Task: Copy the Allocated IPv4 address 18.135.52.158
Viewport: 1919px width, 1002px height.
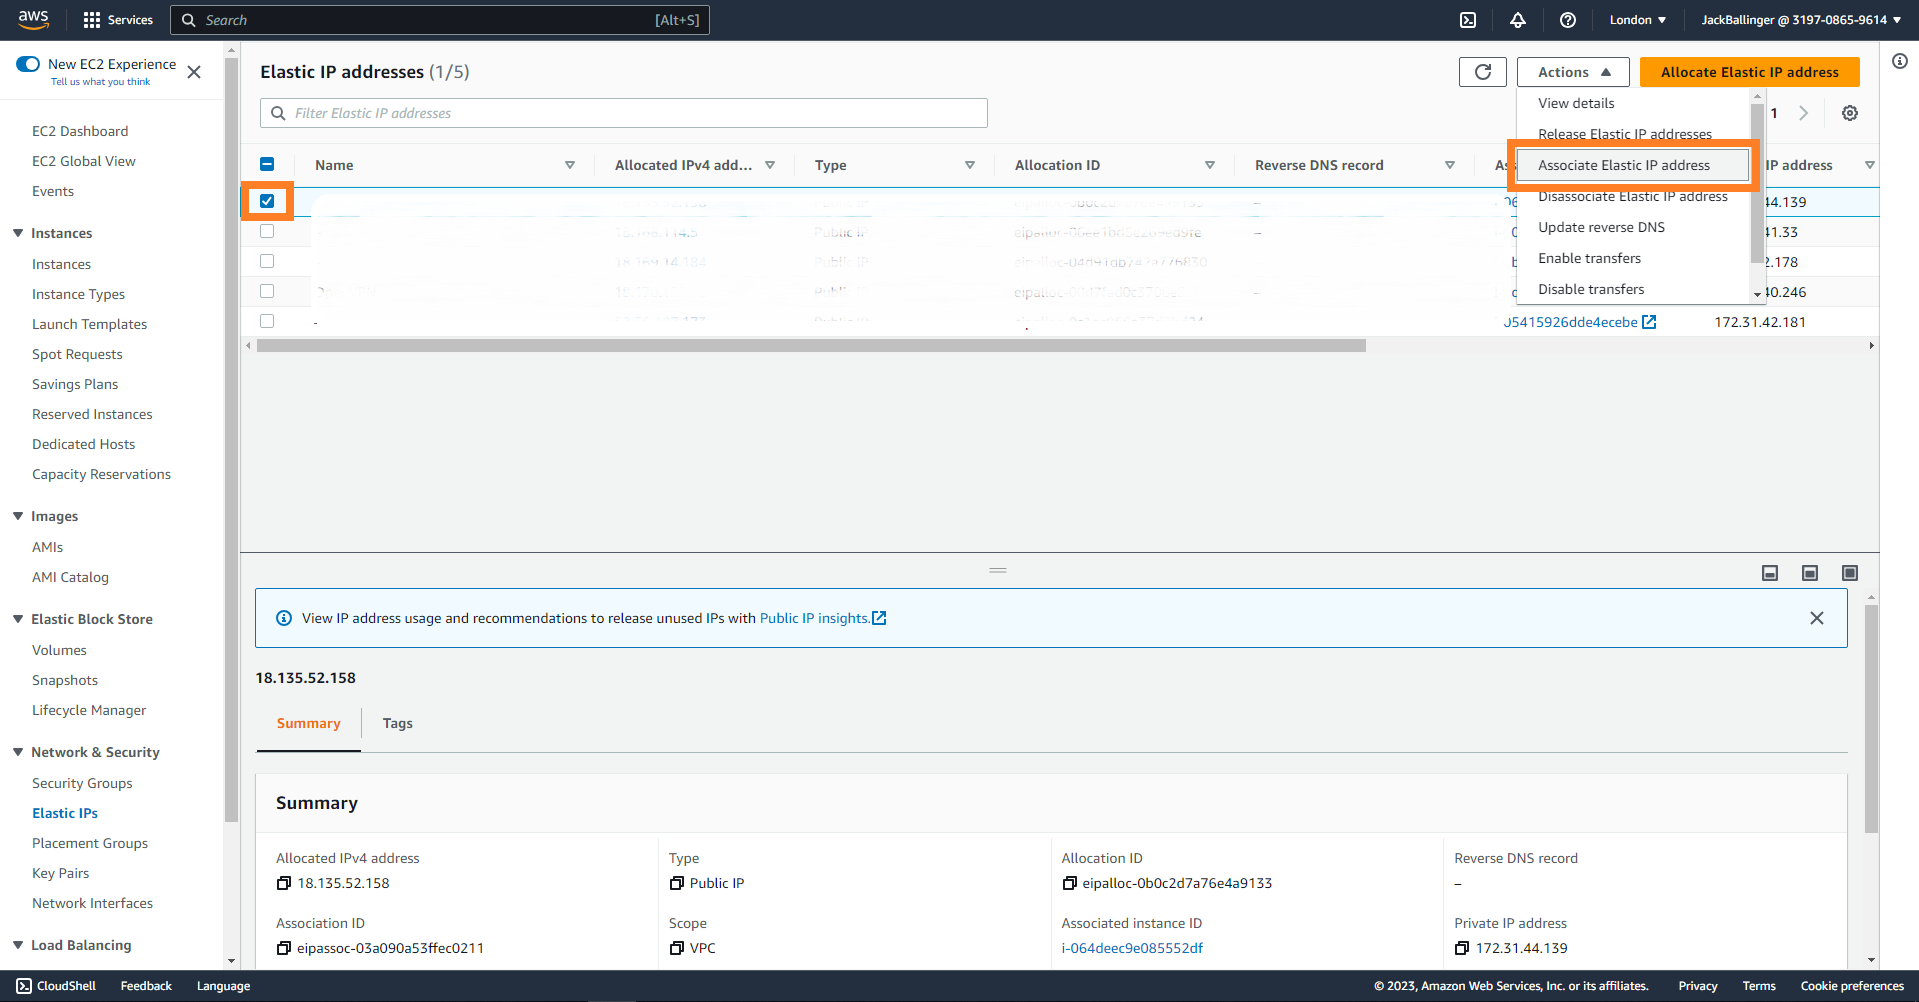Action: (284, 883)
